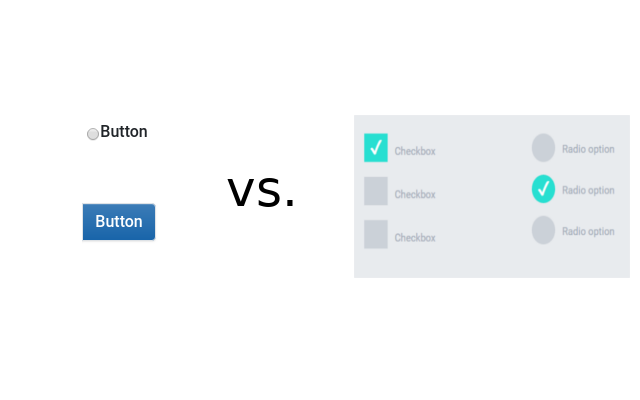The image size is (640, 400).
Task: Uncheck the teal checked checkbox
Action: tap(376, 148)
